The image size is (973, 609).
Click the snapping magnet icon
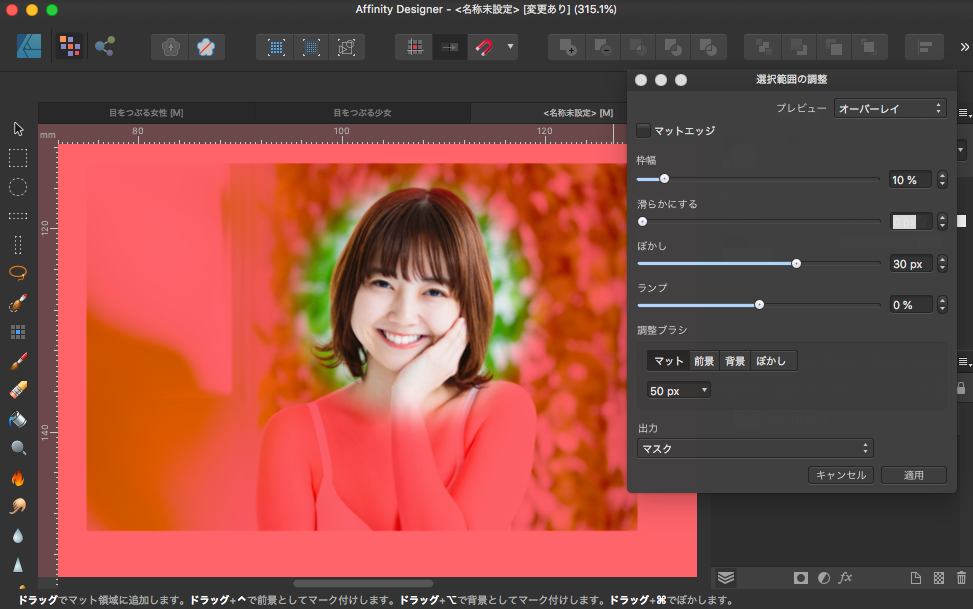[483, 47]
